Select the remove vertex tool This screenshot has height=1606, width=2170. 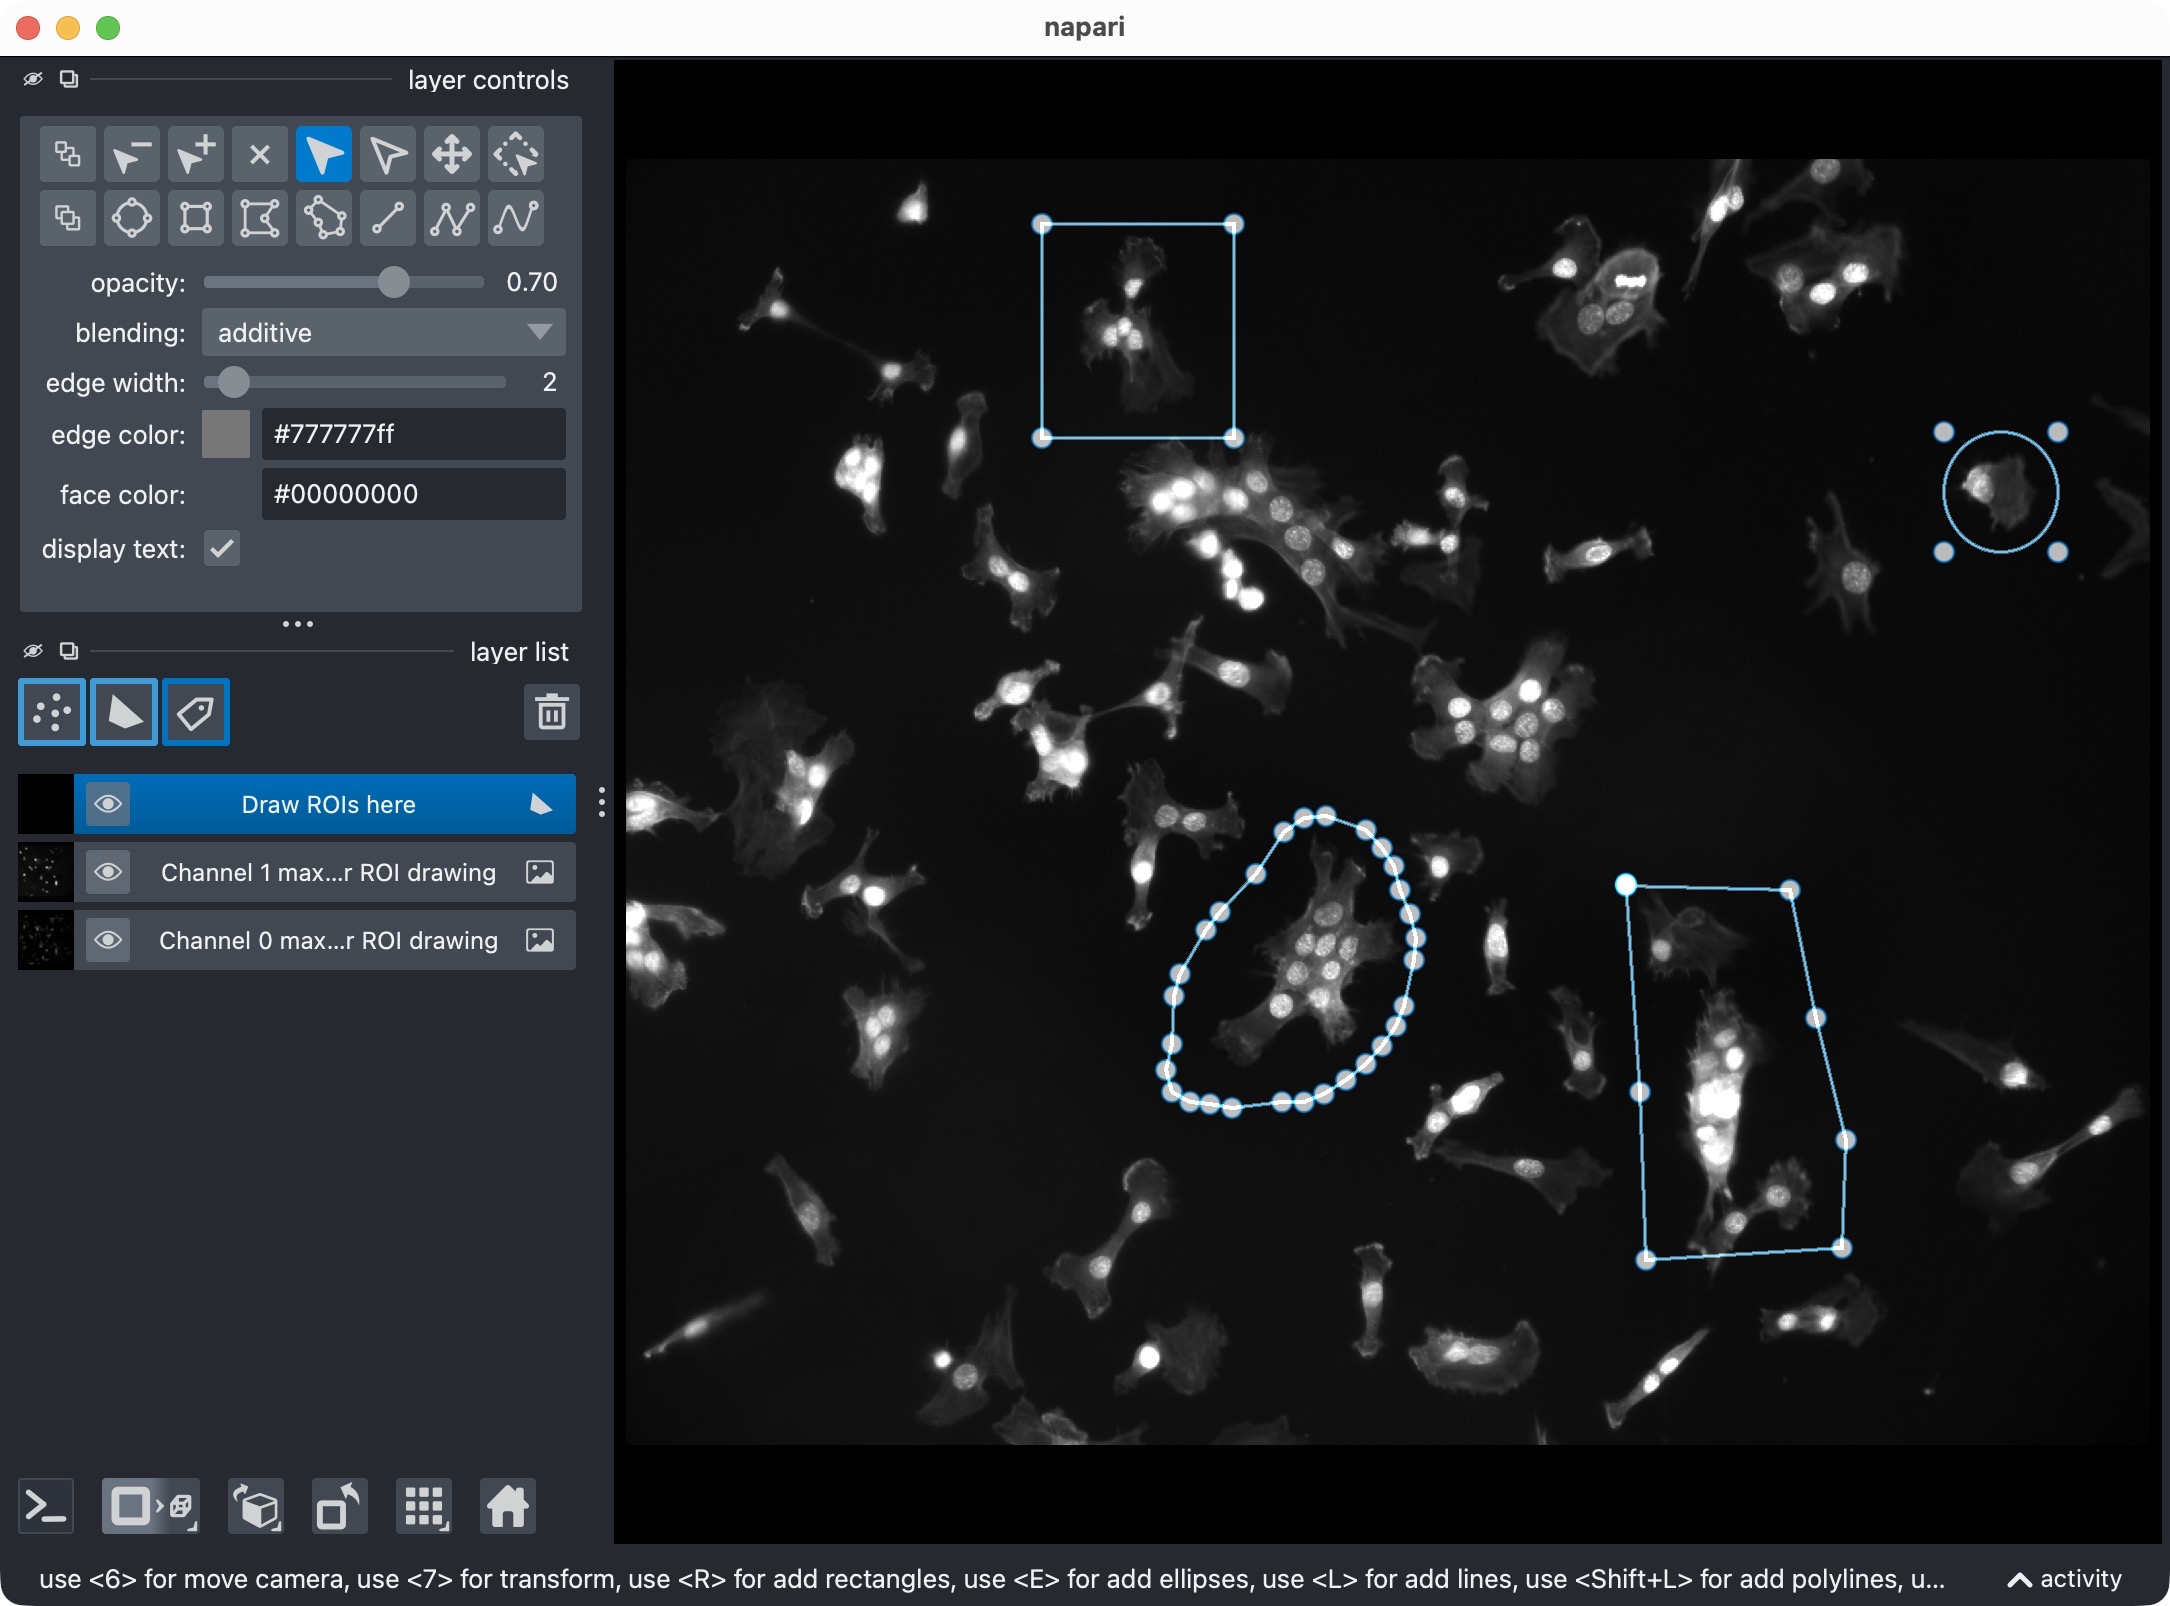[x=132, y=154]
